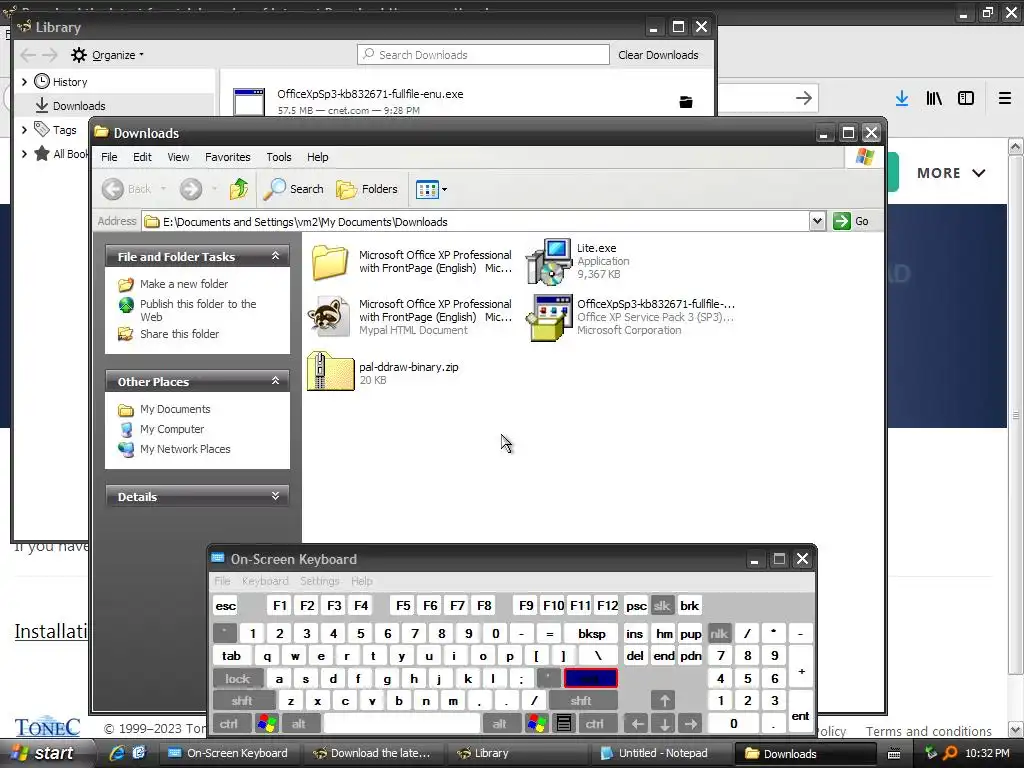Open the Keyboard menu in On-Screen Keyboard
The height and width of the screenshot is (768, 1024).
click(x=264, y=581)
